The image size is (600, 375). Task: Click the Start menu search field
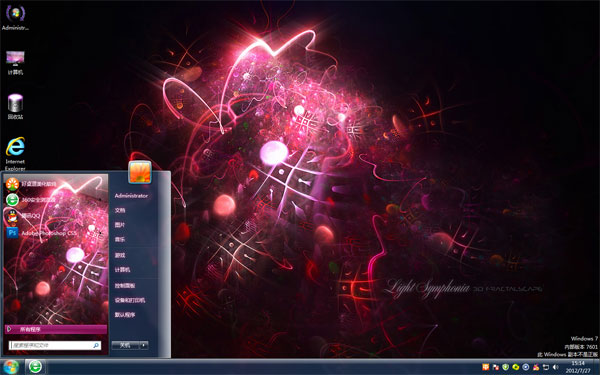55,346
